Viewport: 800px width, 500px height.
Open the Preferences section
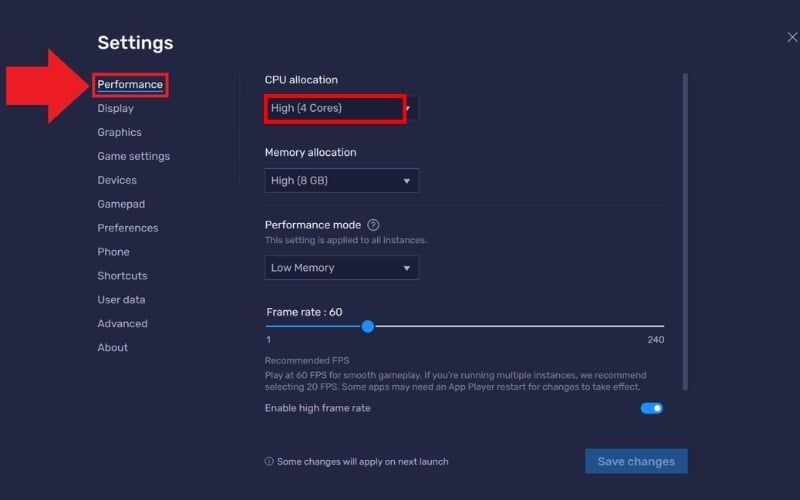[x=127, y=228]
